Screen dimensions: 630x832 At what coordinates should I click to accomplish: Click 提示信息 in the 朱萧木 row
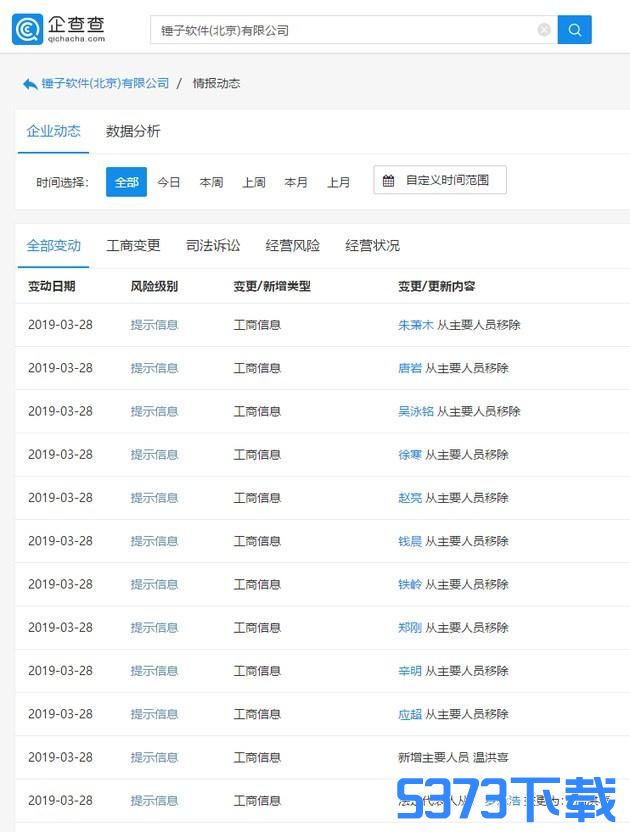point(154,325)
